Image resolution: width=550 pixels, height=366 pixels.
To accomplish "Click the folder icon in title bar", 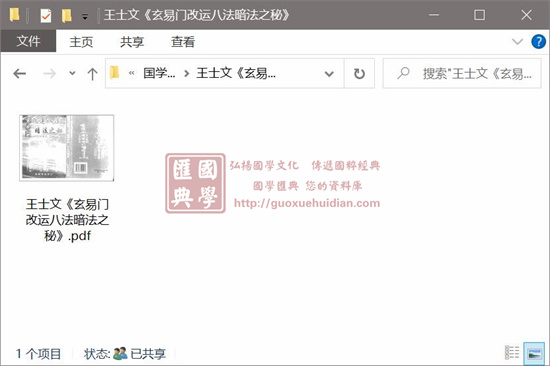I will [x=14, y=15].
